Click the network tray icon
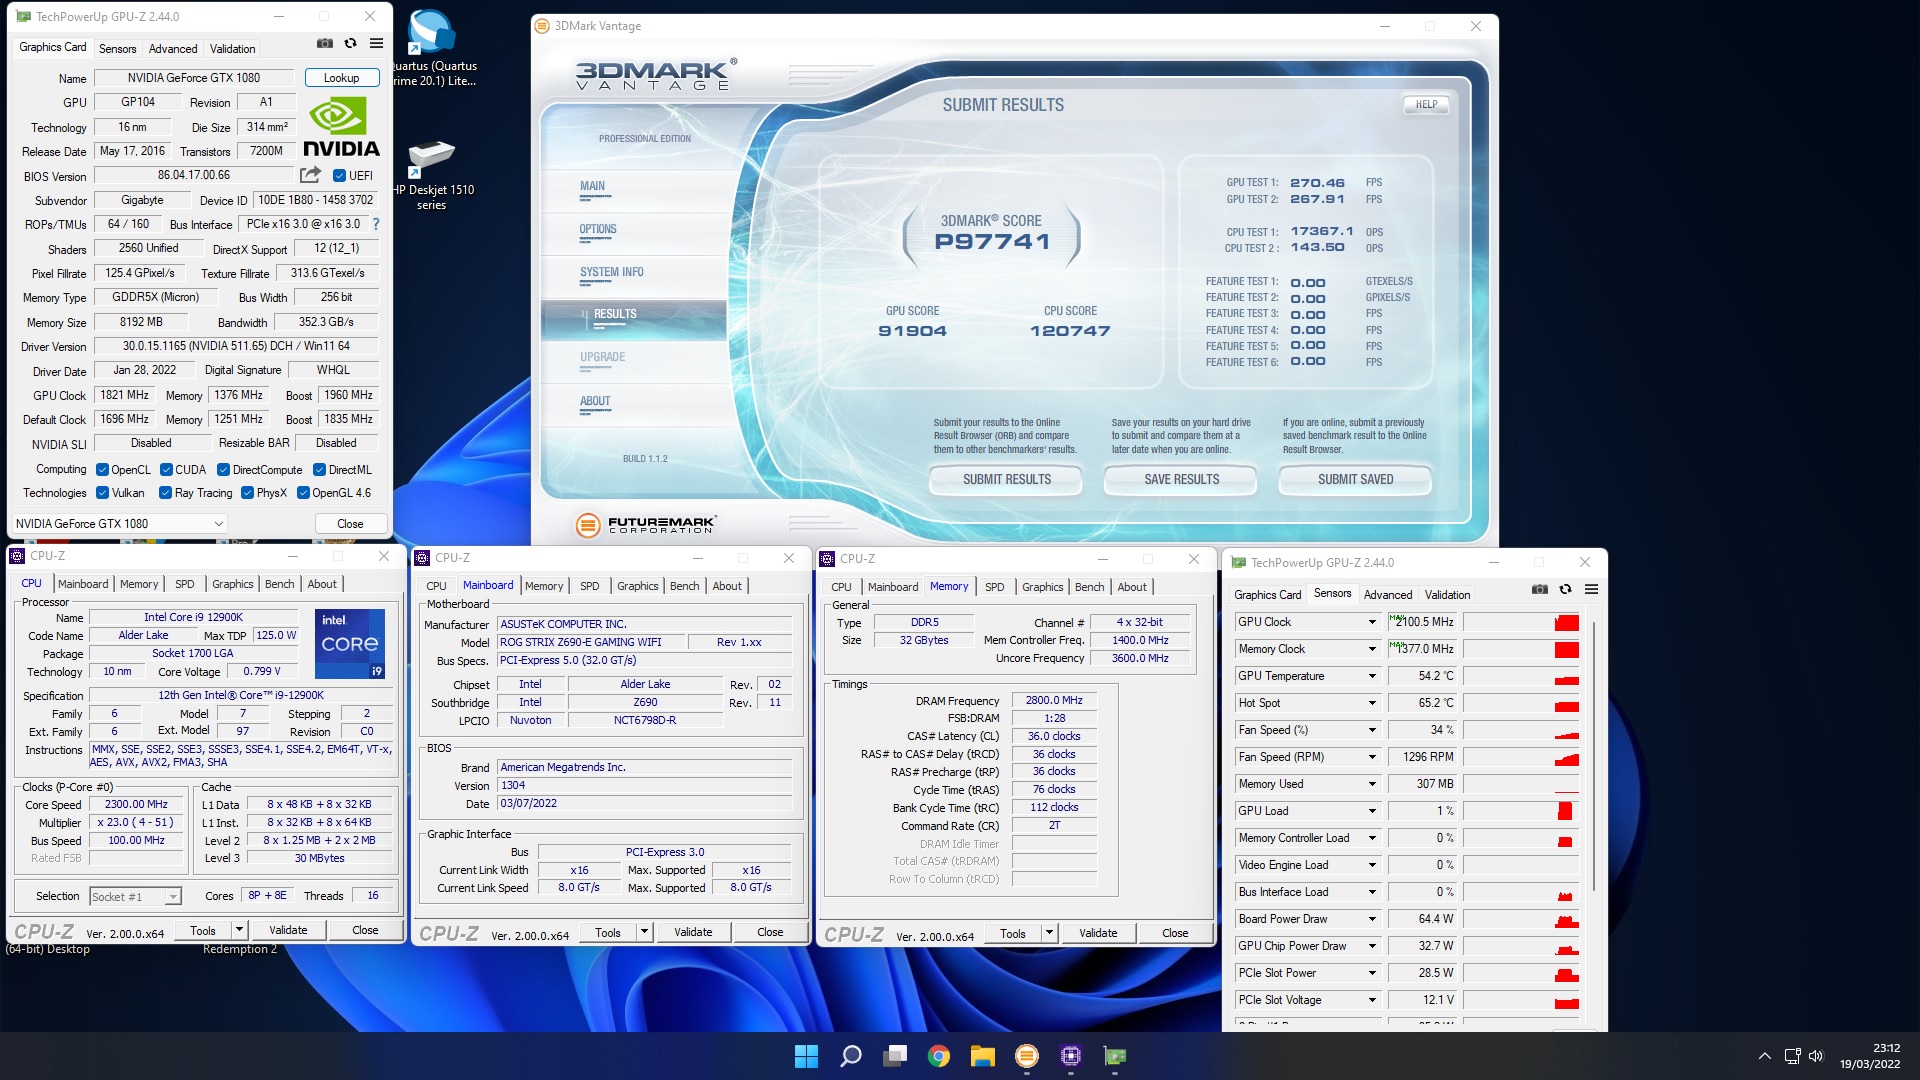1920x1080 pixels. [1792, 1056]
